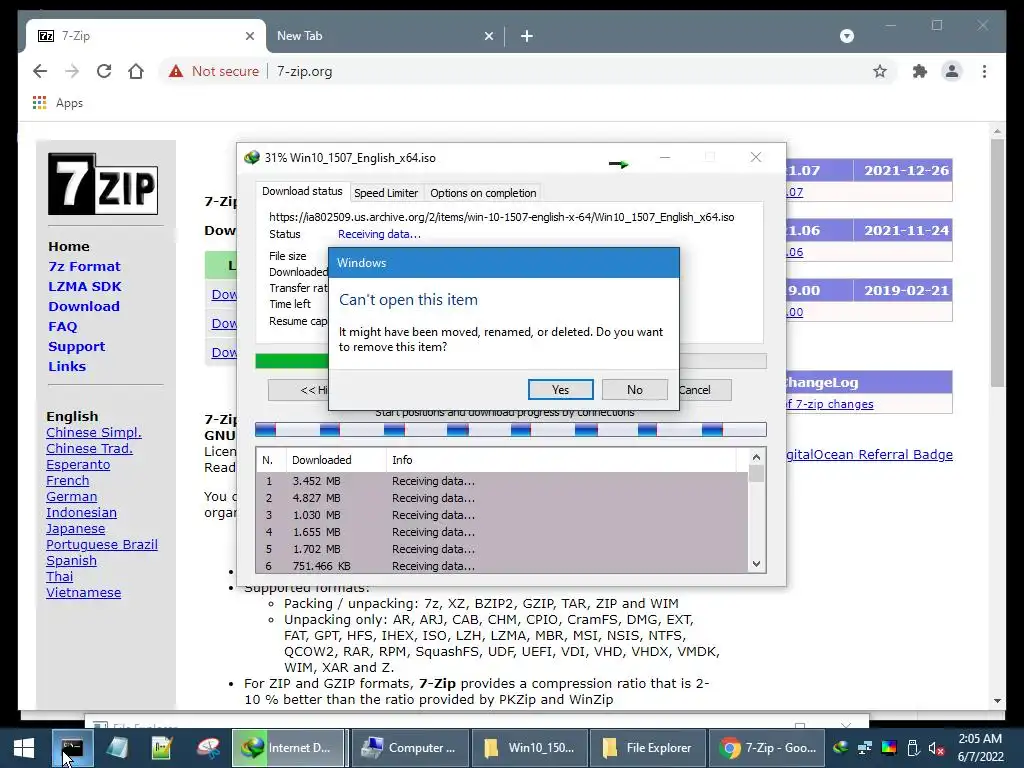Open the Chrome profile avatar

(x=952, y=71)
